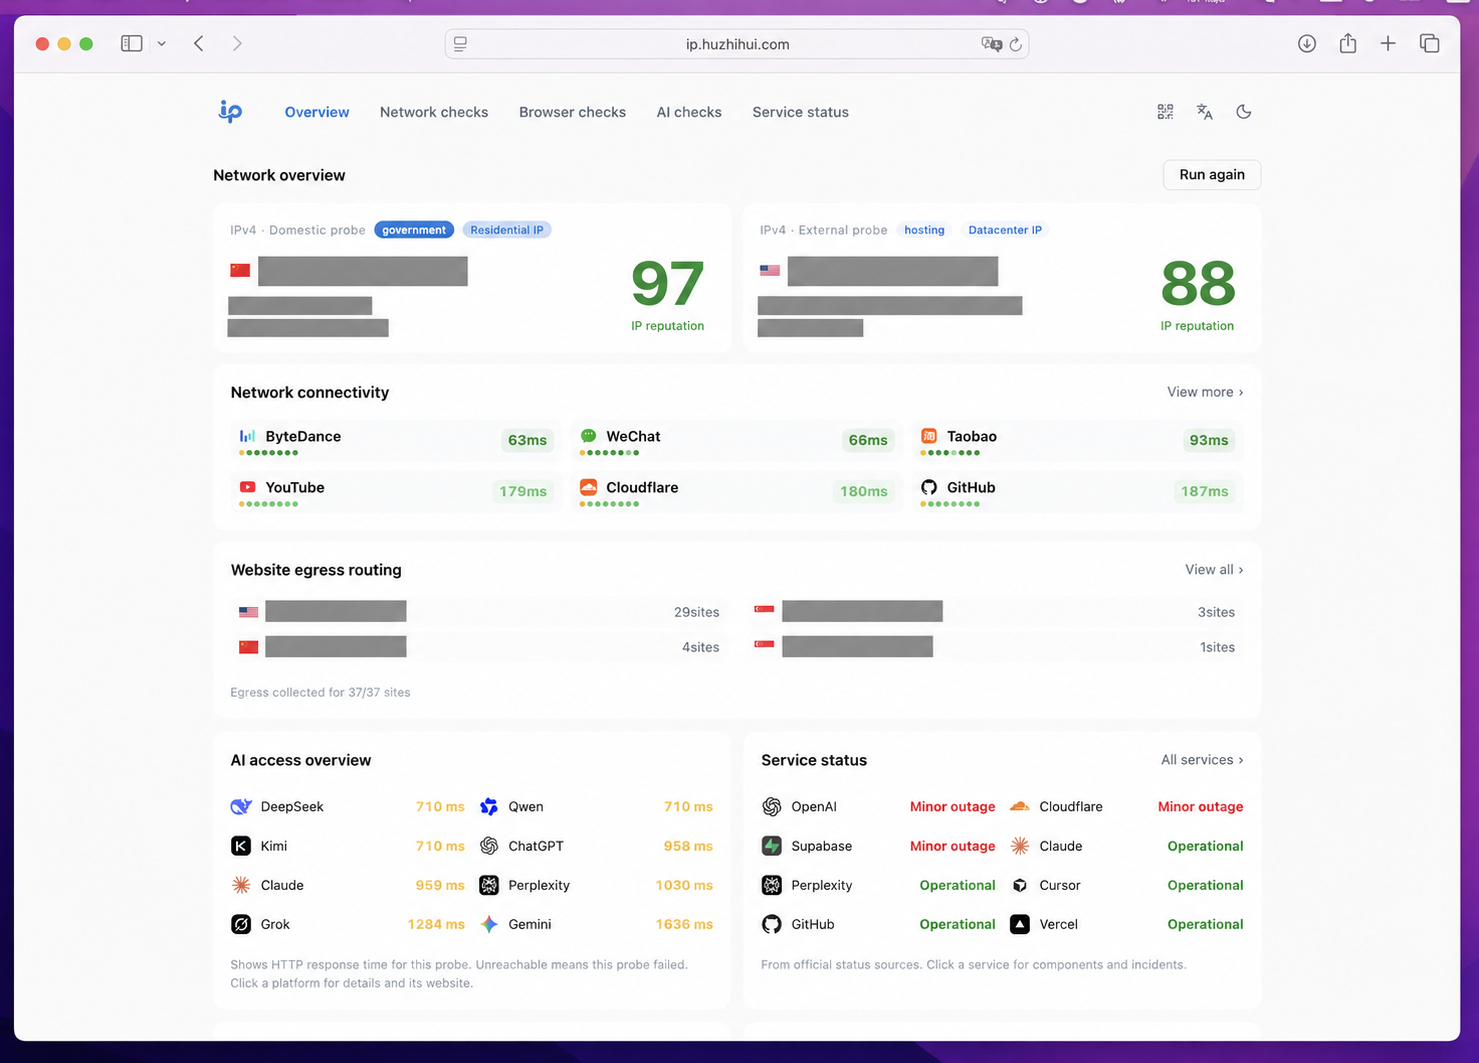Screen dimensions: 1479x1063
Task: Toggle the Safari sidebar
Action: click(x=131, y=44)
